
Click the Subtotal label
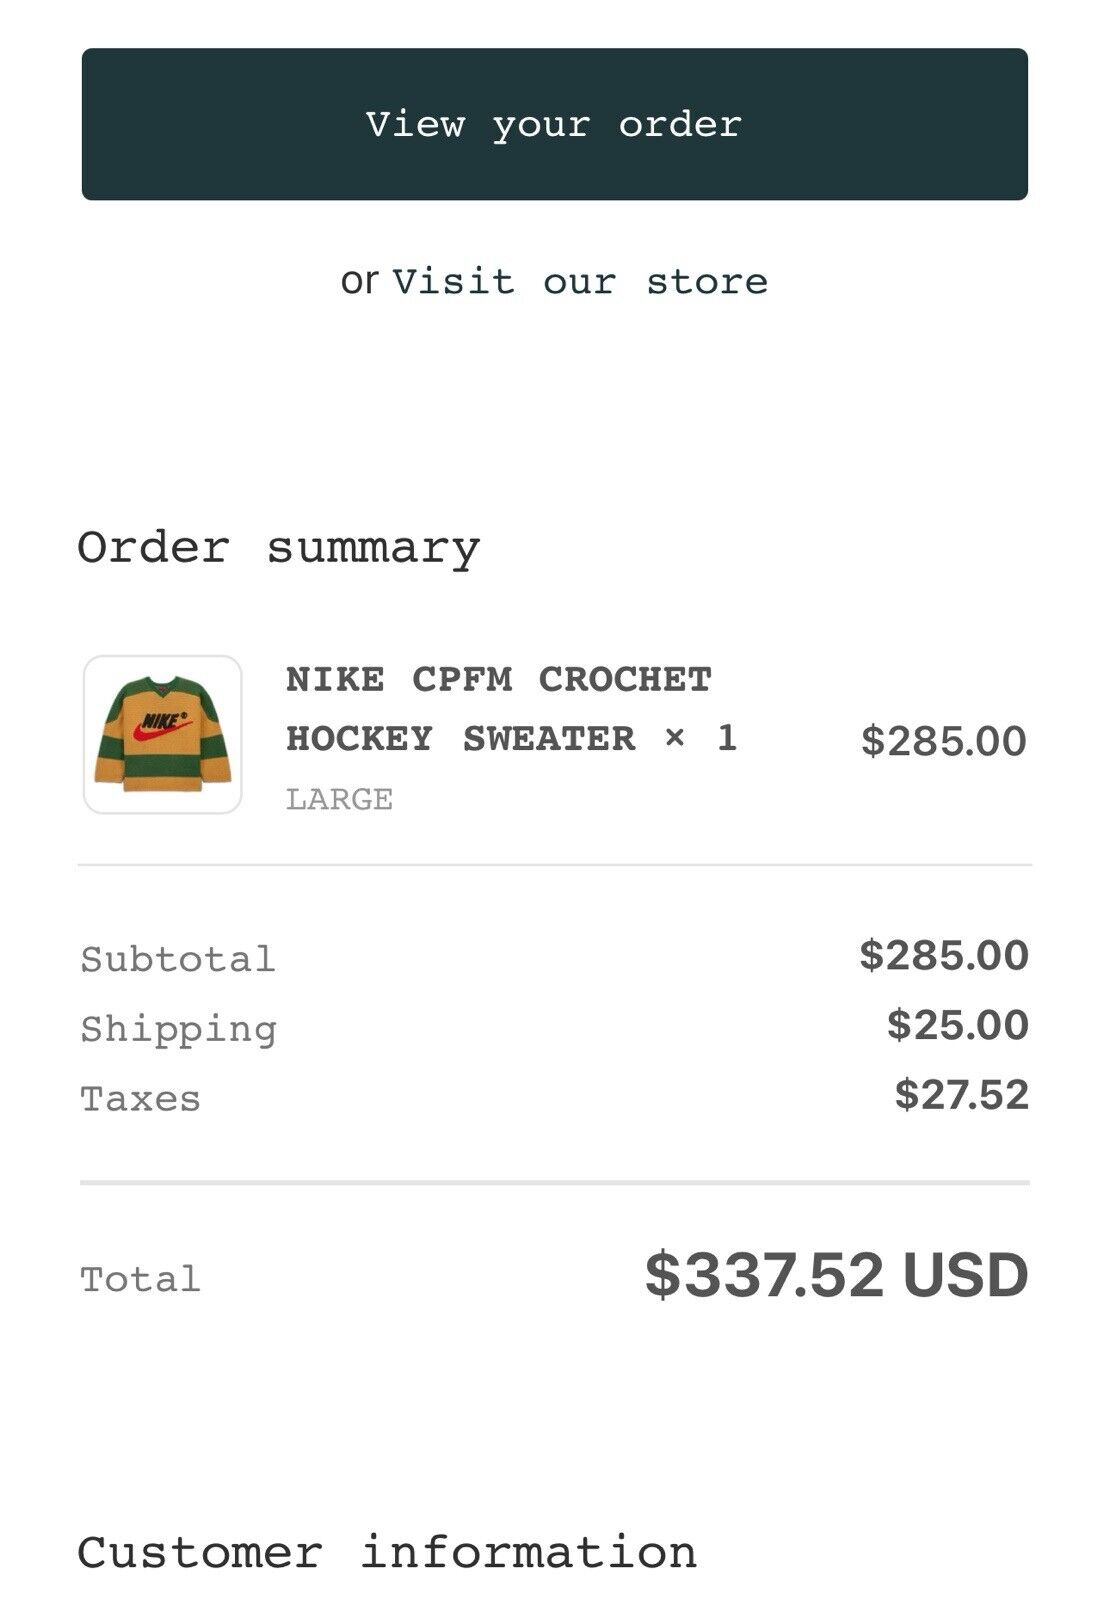coord(178,959)
